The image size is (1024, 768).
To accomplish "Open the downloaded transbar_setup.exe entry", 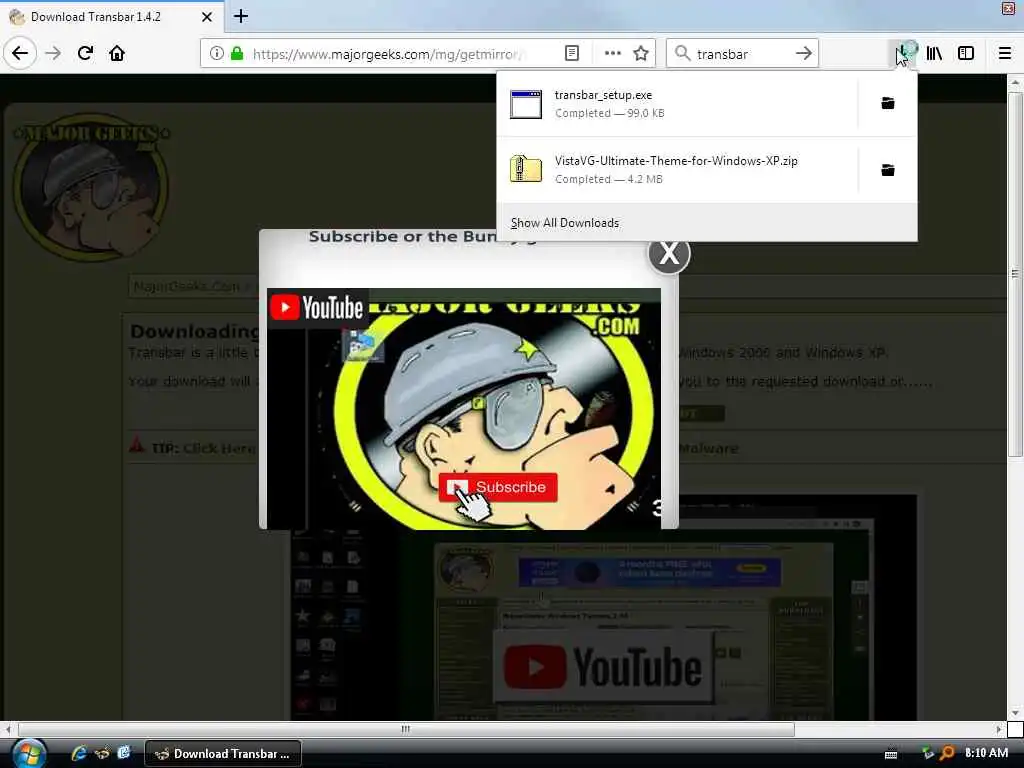I will click(677, 104).
